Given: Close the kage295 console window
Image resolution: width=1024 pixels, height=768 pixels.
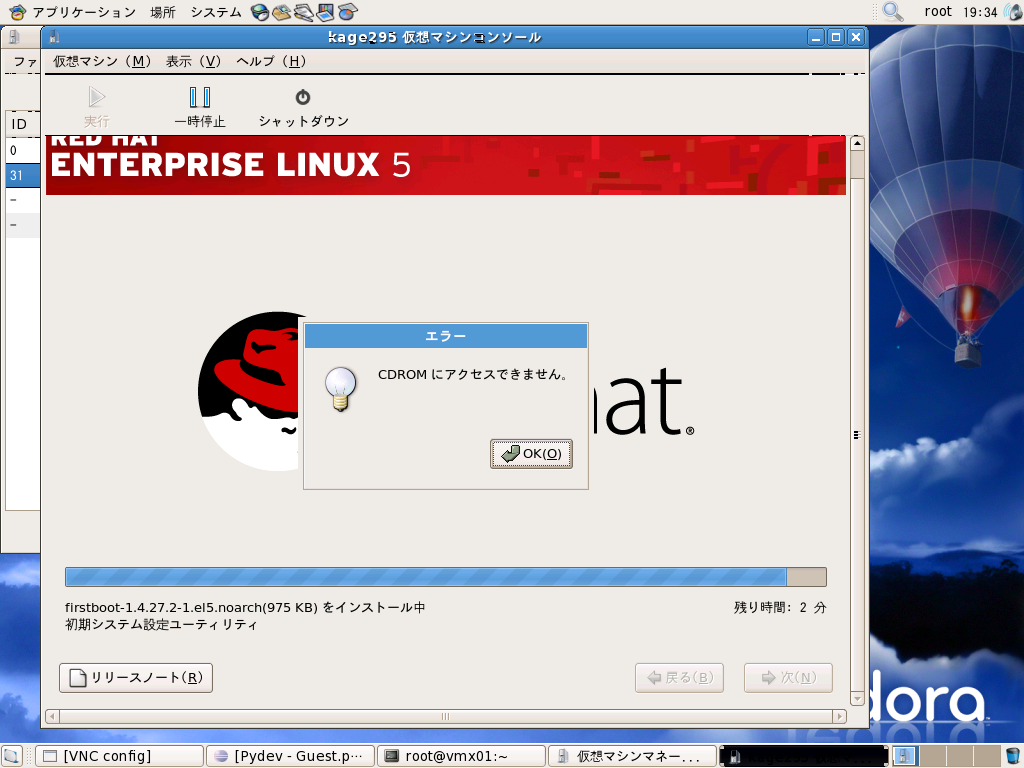Looking at the screenshot, I should point(856,37).
